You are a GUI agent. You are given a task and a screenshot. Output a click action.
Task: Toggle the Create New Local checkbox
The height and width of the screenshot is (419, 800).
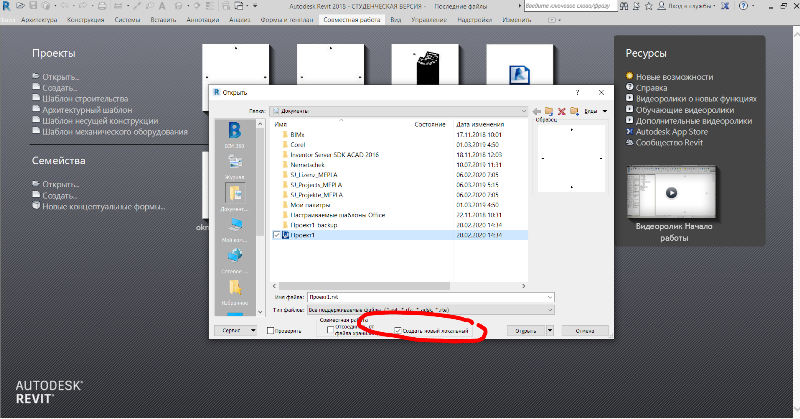coord(398,331)
